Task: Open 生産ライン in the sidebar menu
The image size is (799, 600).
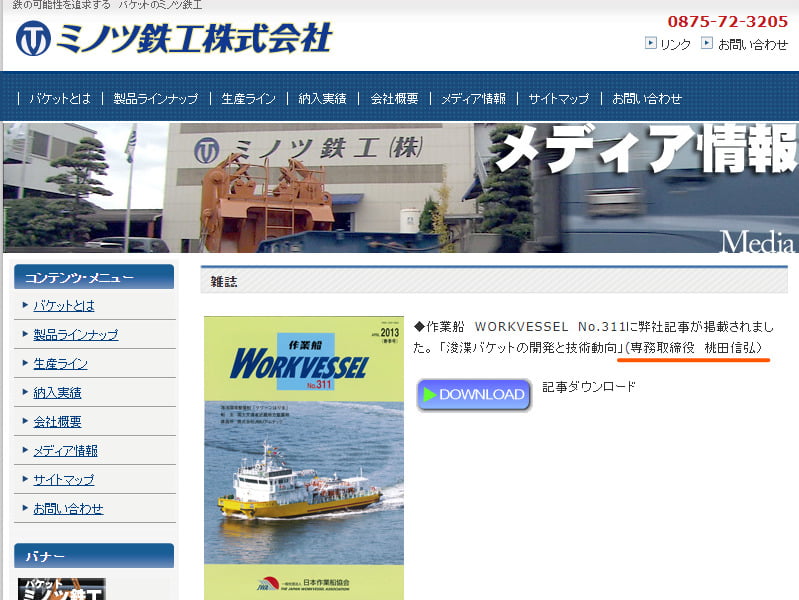Action: click(x=60, y=364)
